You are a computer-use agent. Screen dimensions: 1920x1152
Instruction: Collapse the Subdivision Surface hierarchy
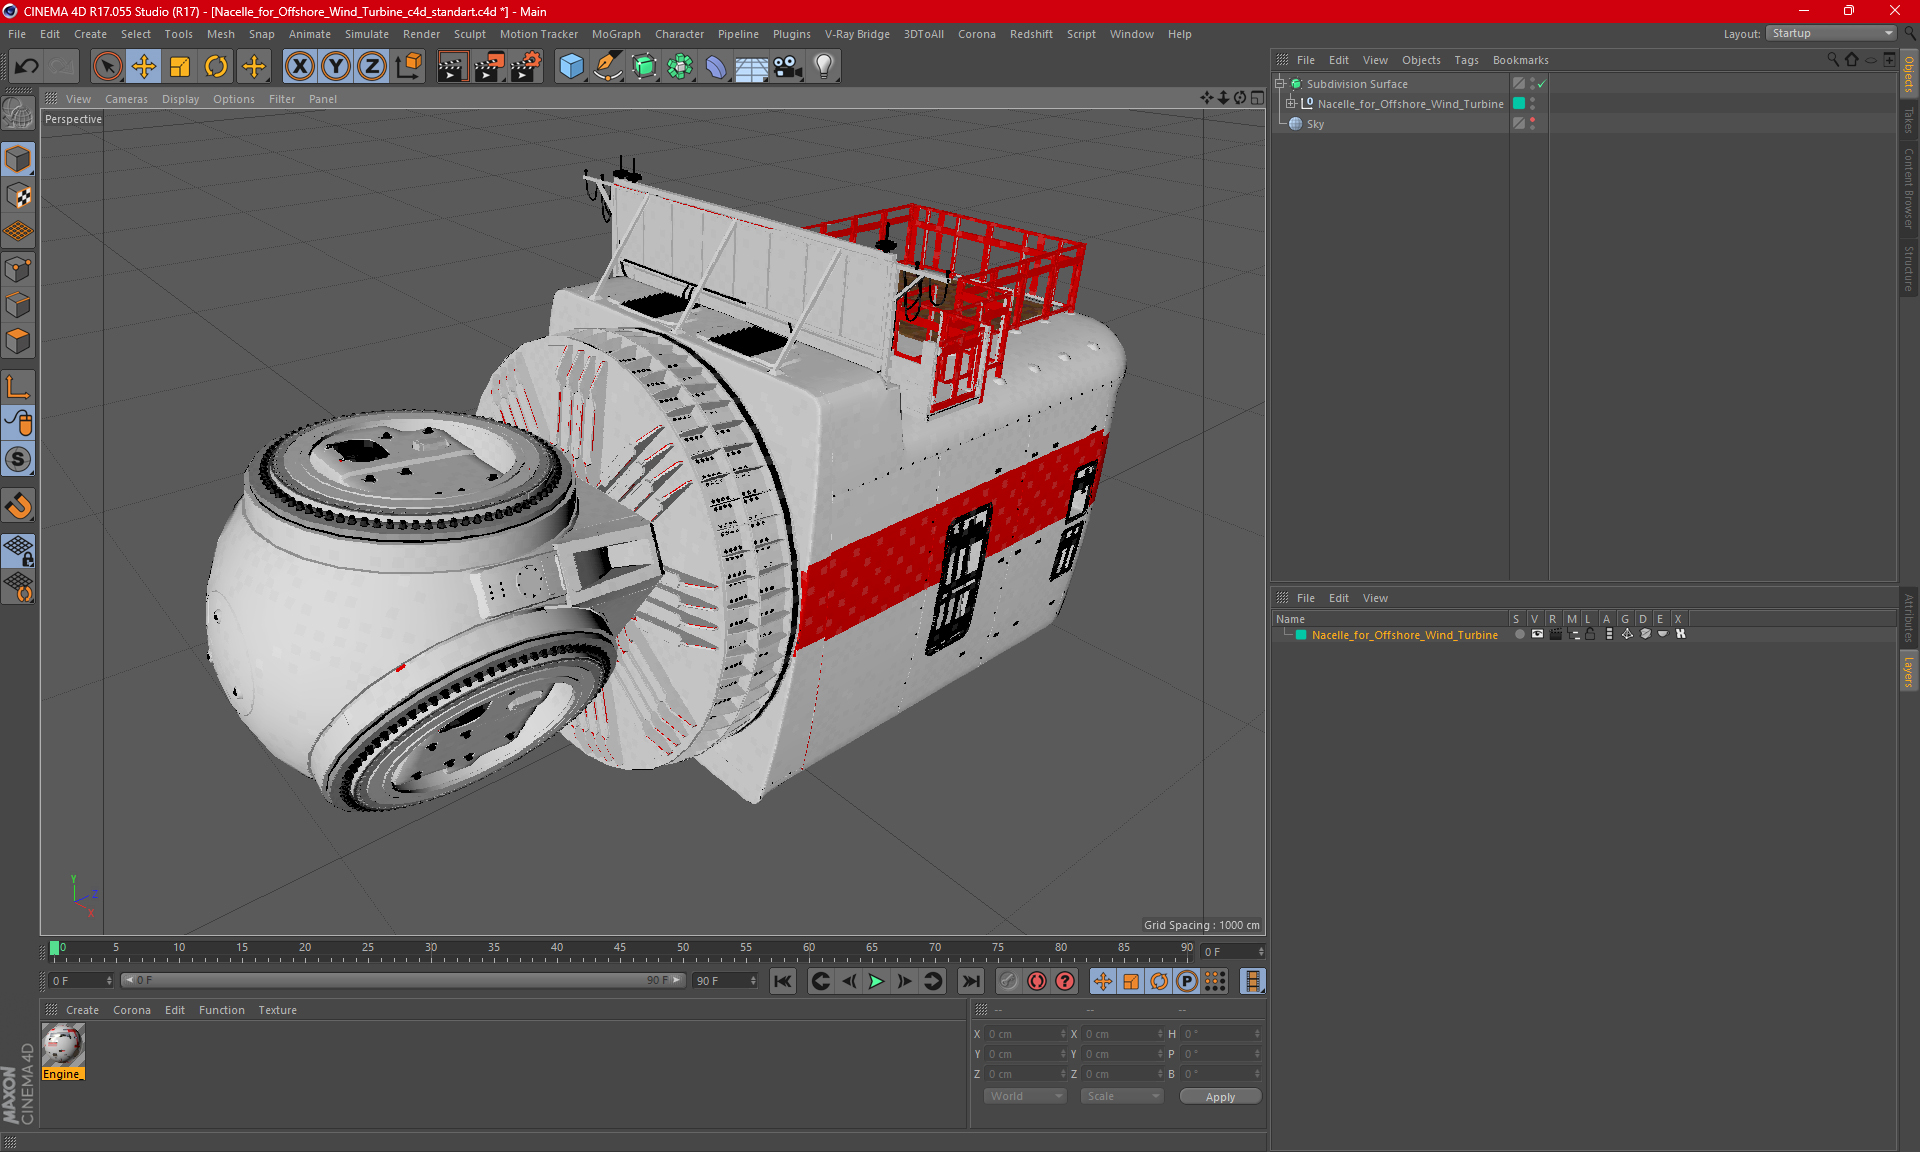point(1279,84)
